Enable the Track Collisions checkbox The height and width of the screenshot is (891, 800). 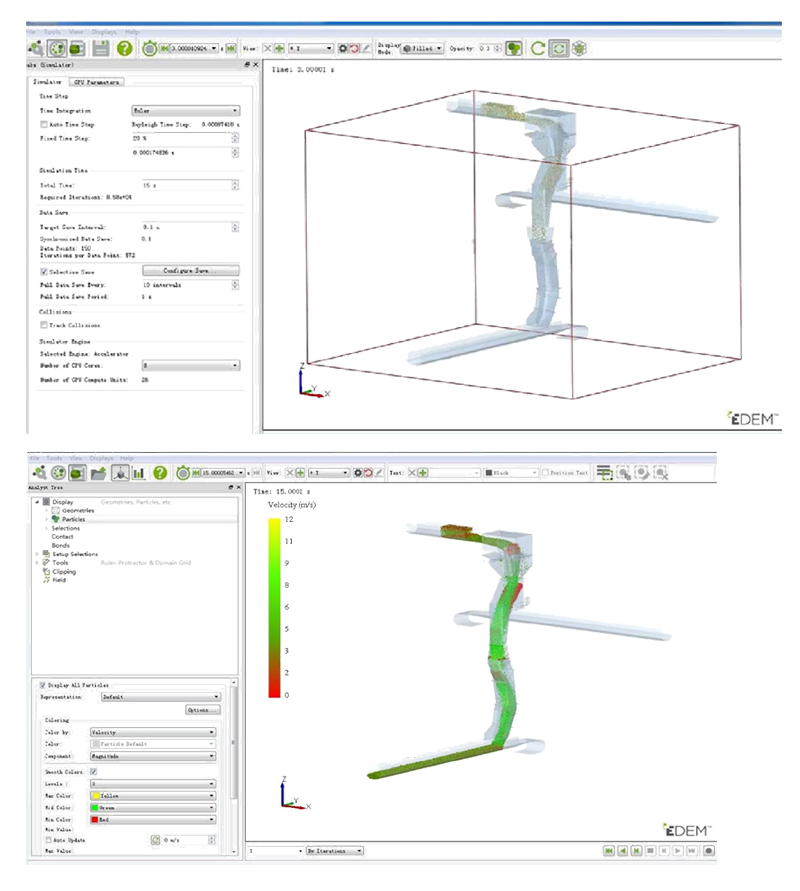[x=43, y=325]
